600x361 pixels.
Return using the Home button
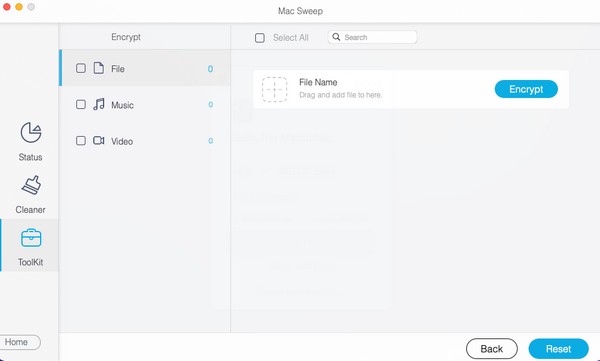coord(19,342)
